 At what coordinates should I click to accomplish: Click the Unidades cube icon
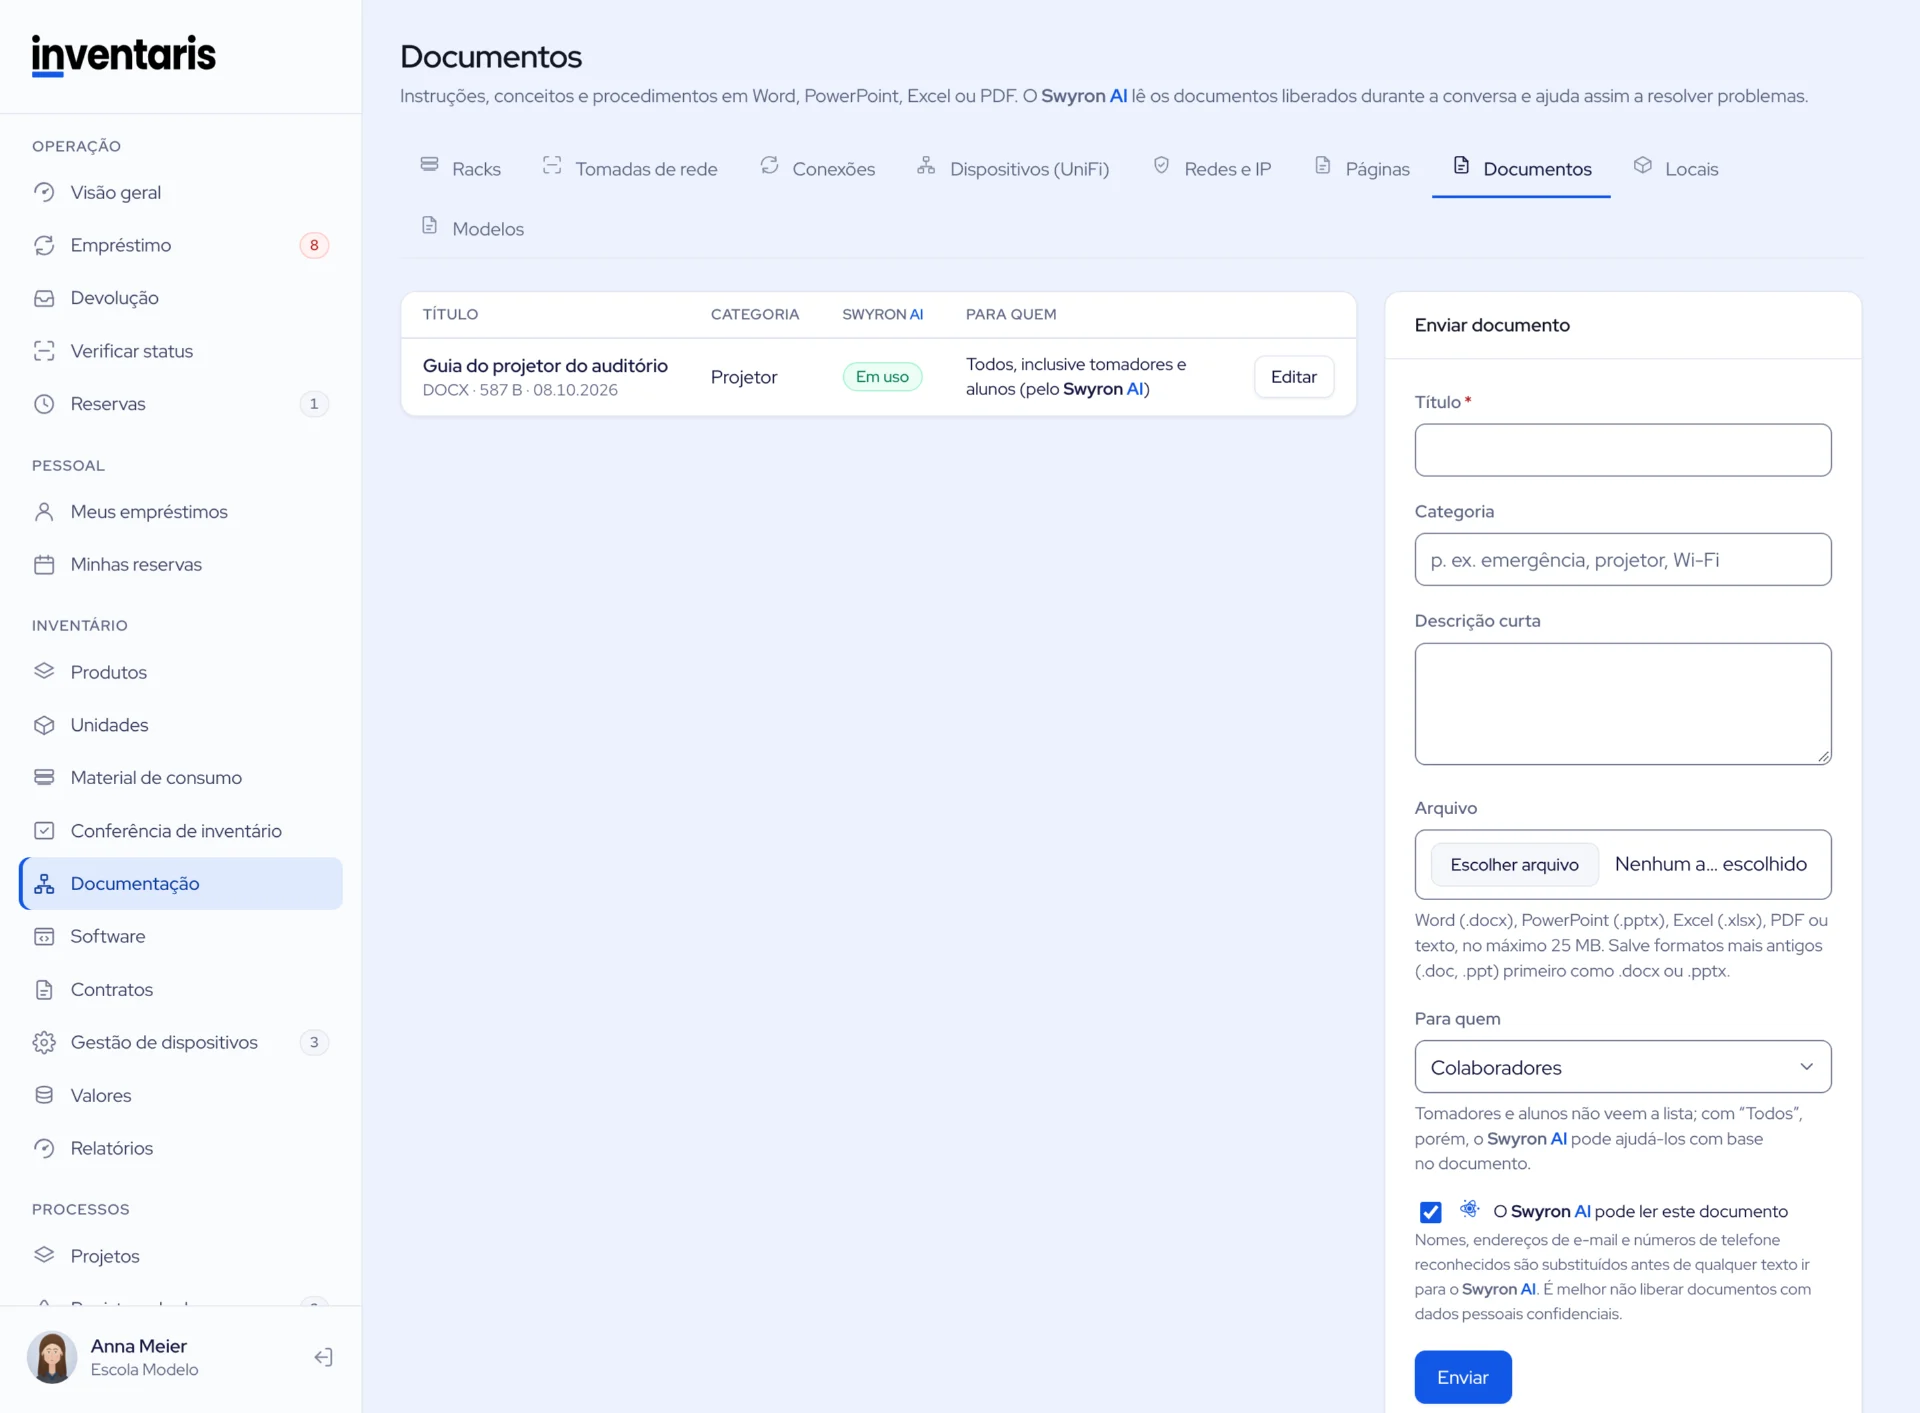[x=44, y=725]
